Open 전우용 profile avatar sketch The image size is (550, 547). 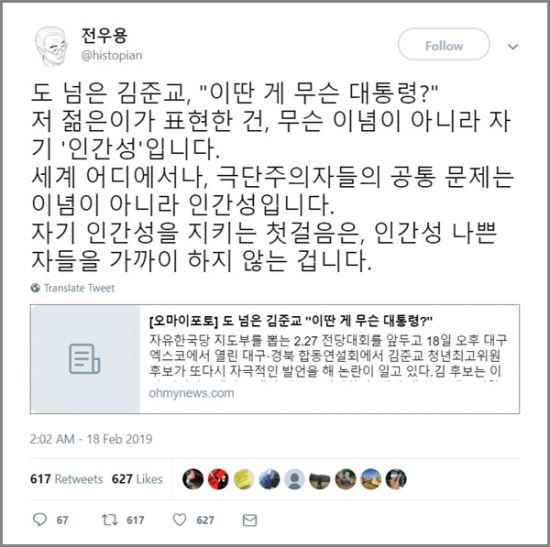(x=52, y=46)
